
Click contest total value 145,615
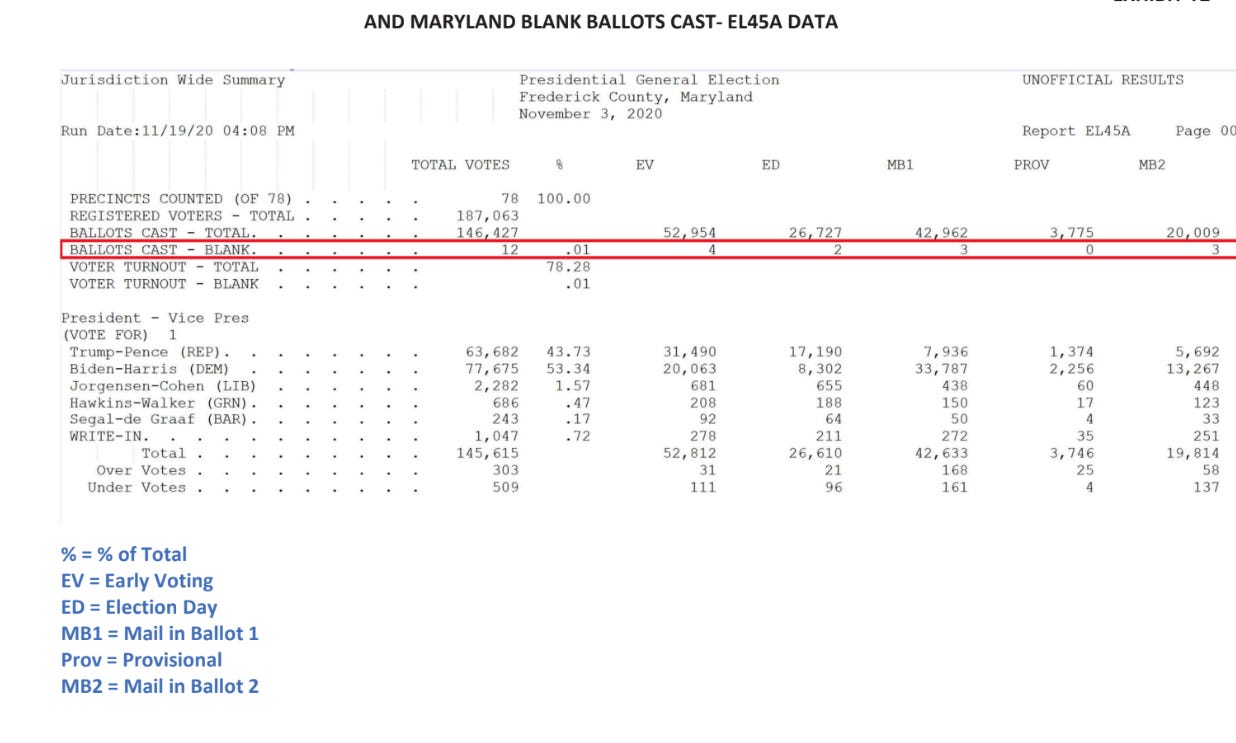pyautogui.click(x=487, y=454)
